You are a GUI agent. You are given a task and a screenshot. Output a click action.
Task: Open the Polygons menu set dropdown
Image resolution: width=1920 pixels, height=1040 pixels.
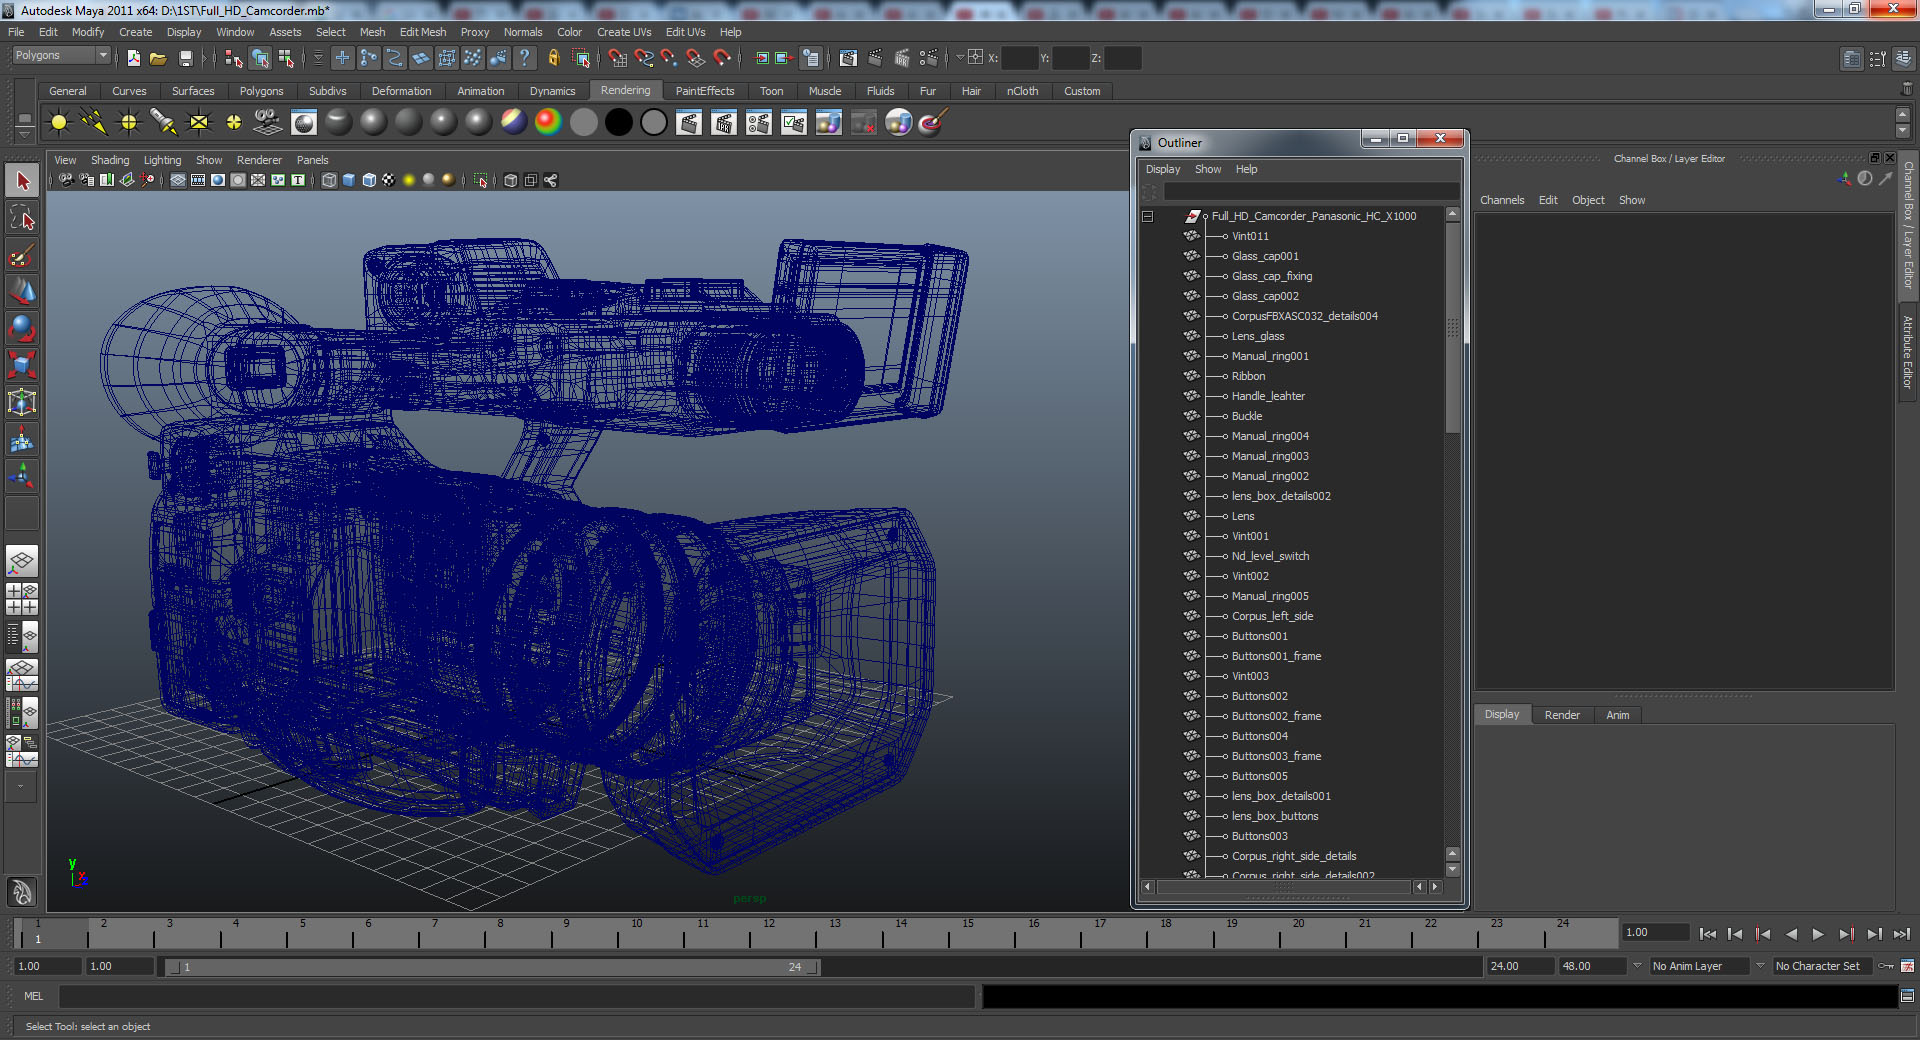click(x=60, y=56)
